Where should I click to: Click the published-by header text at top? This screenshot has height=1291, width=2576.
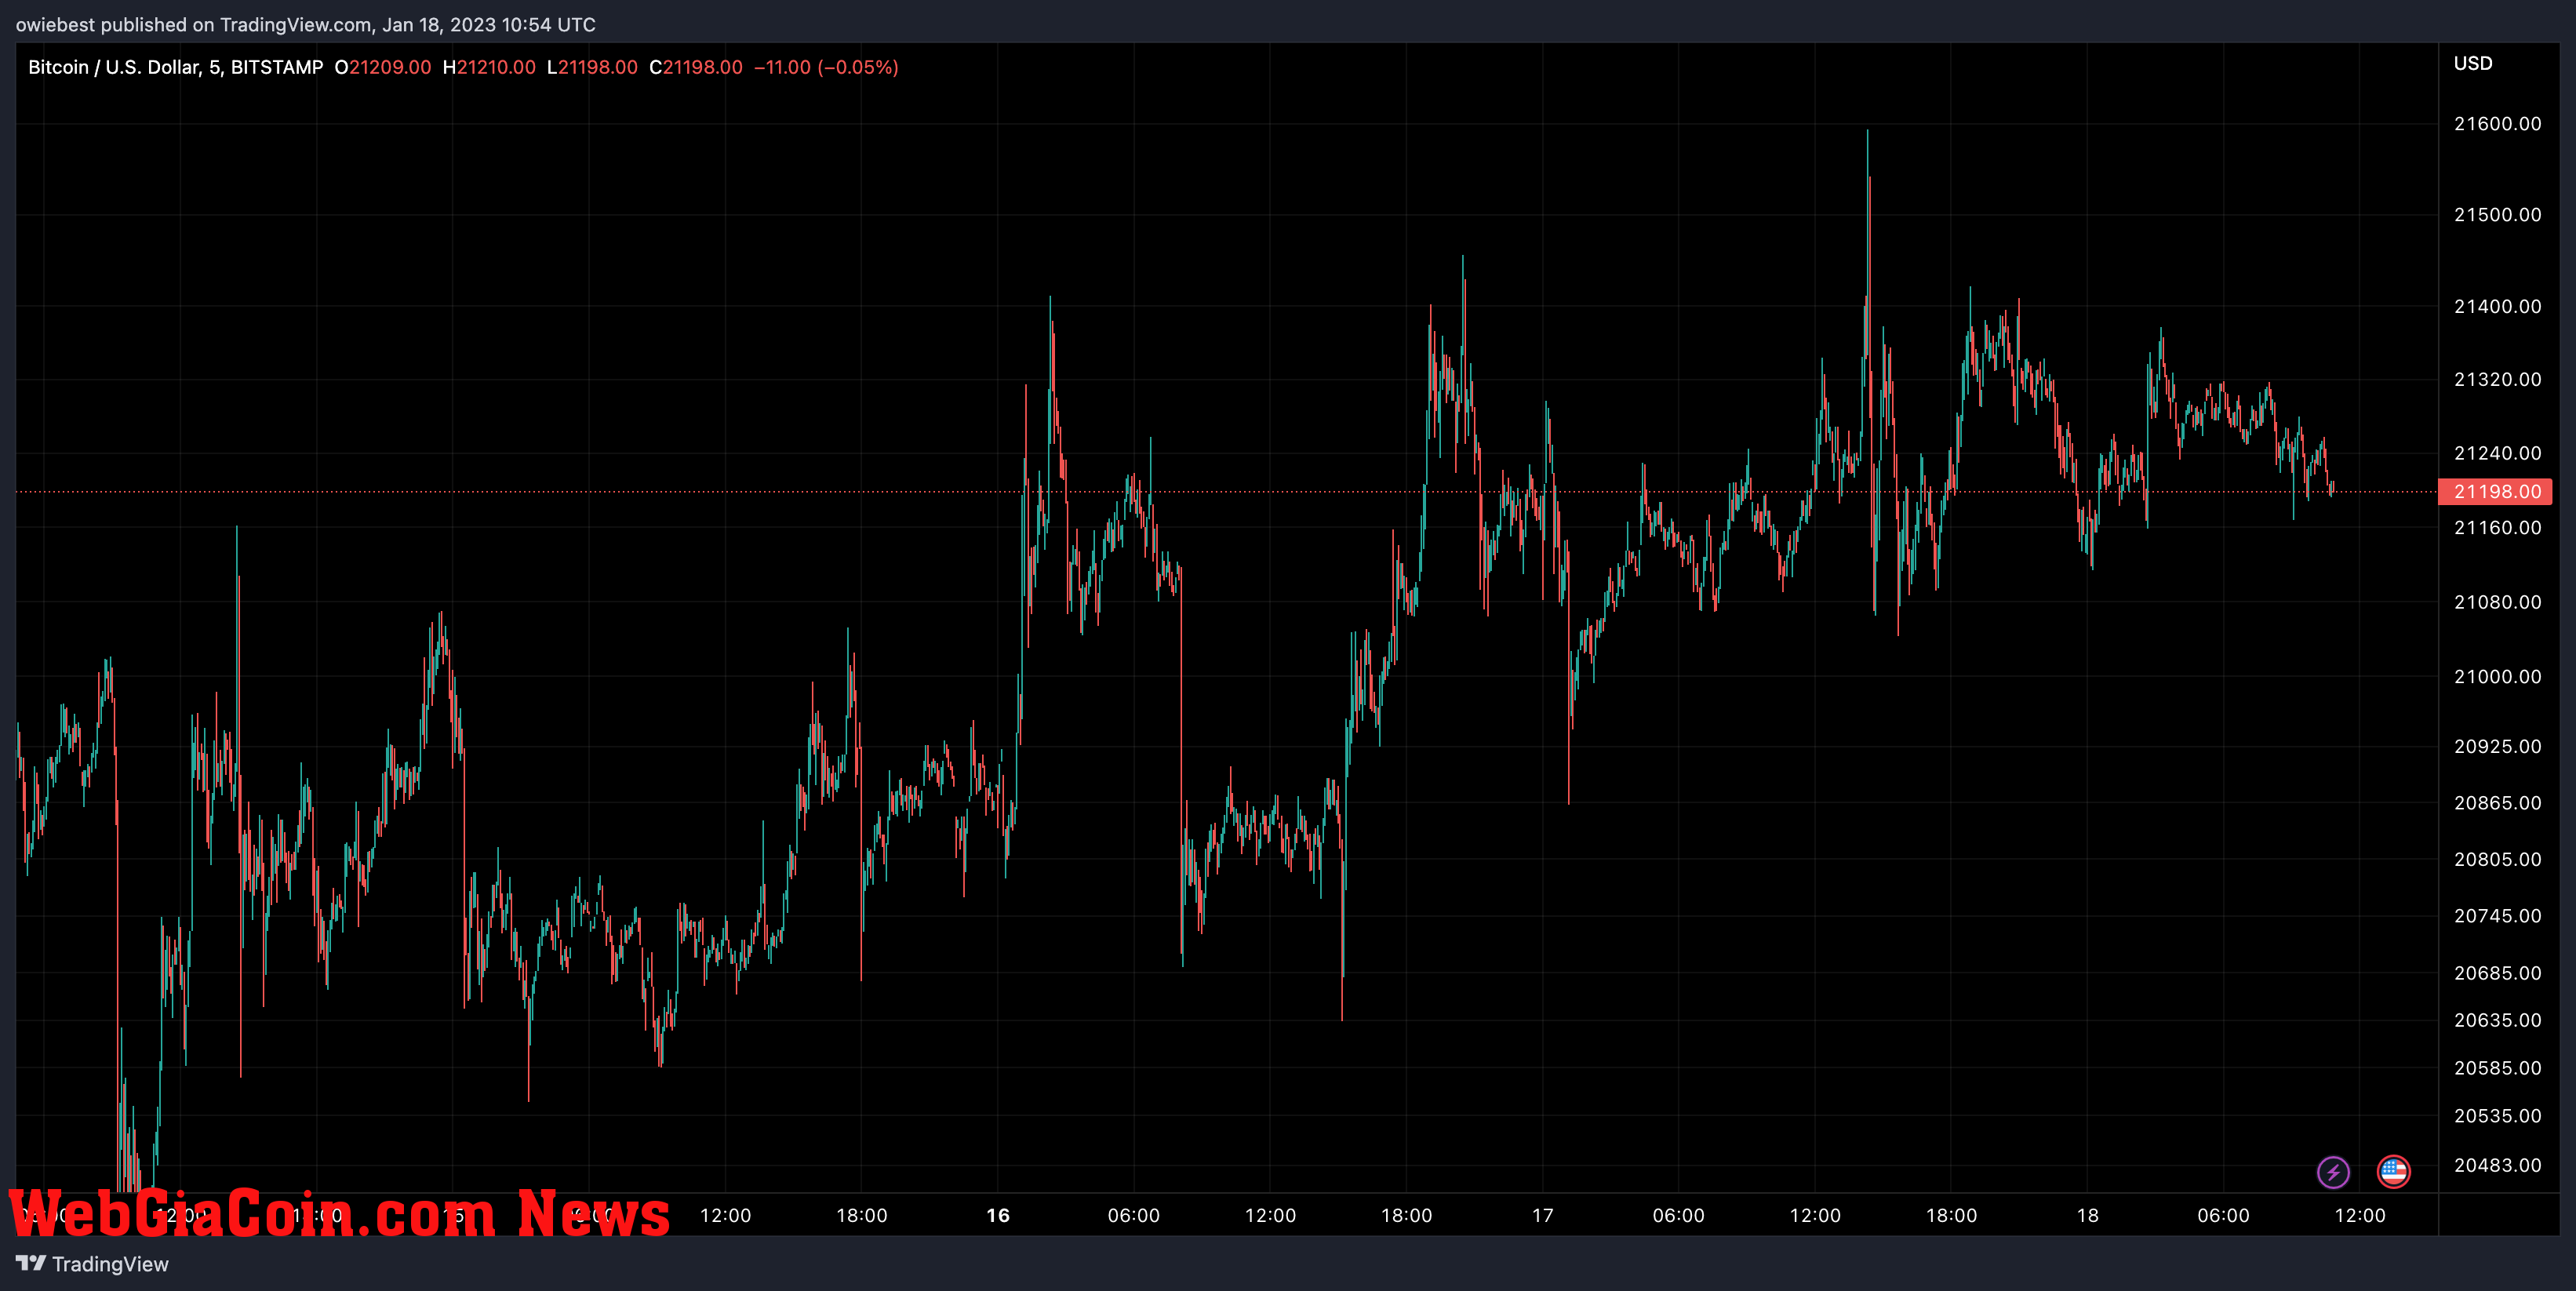click(x=306, y=25)
